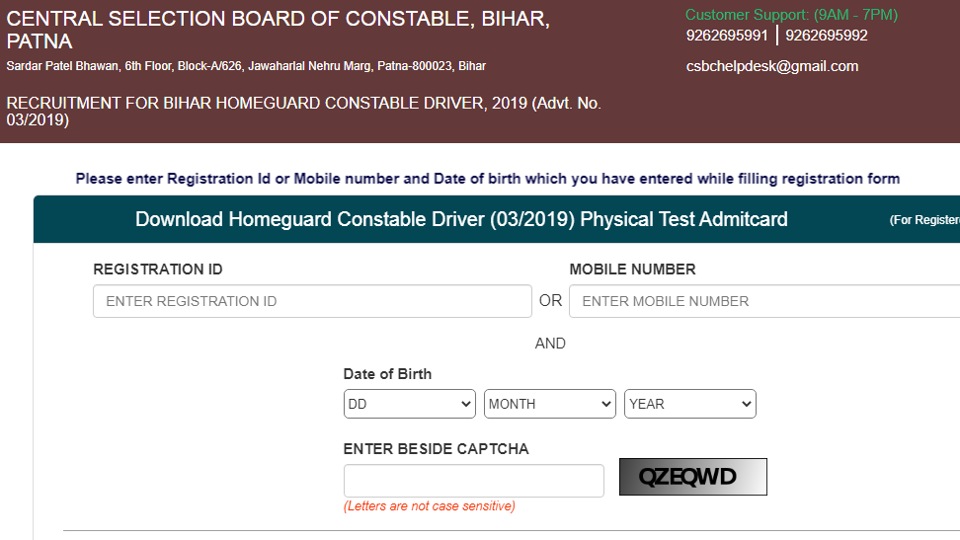Image resolution: width=960 pixels, height=540 pixels.
Task: Click the Customer Support hours text
Action: [792, 15]
